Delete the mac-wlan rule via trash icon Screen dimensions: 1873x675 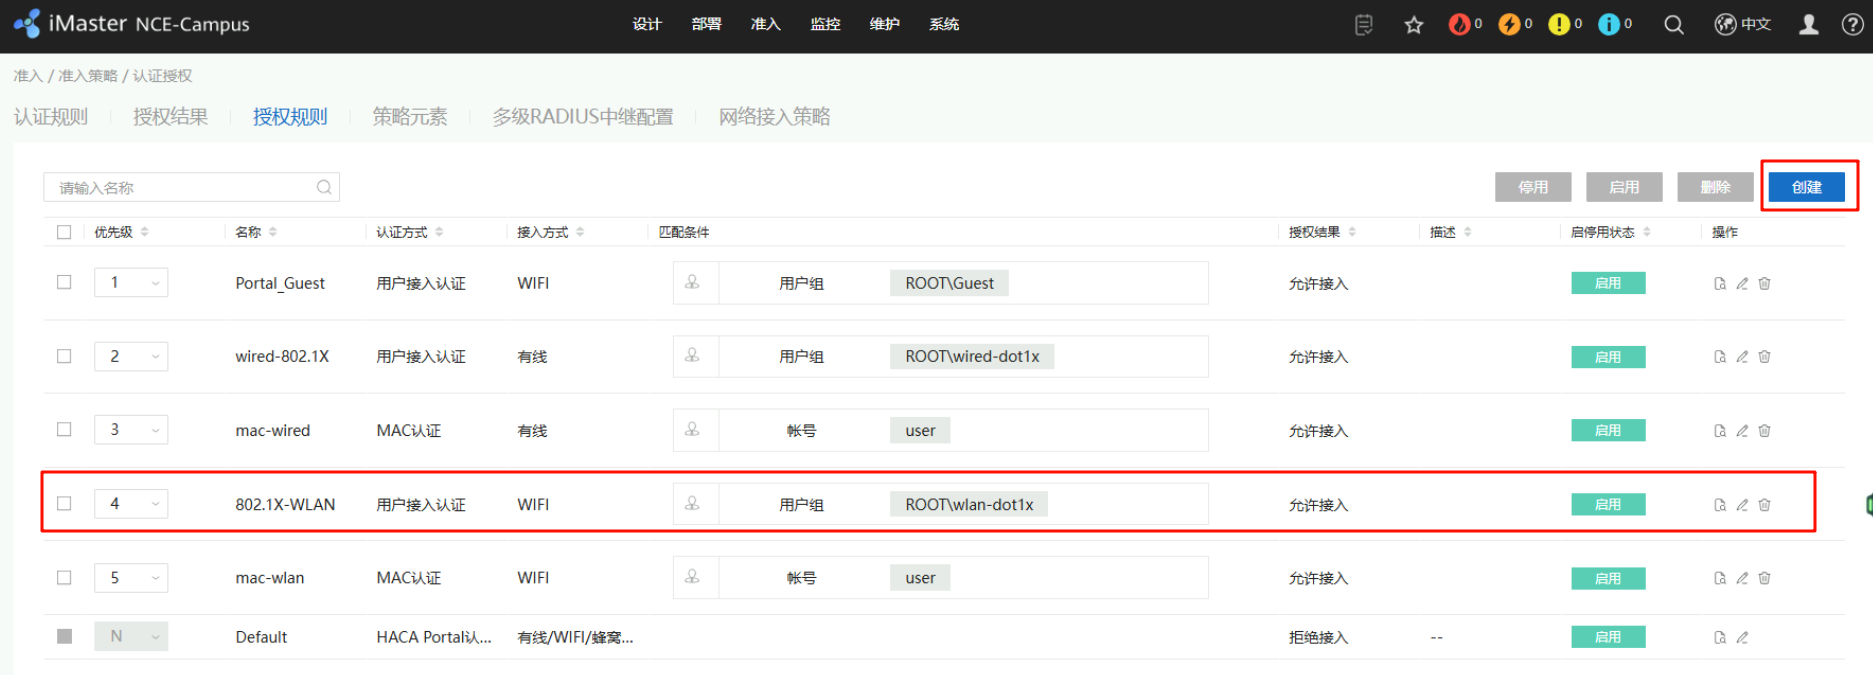tap(1764, 578)
